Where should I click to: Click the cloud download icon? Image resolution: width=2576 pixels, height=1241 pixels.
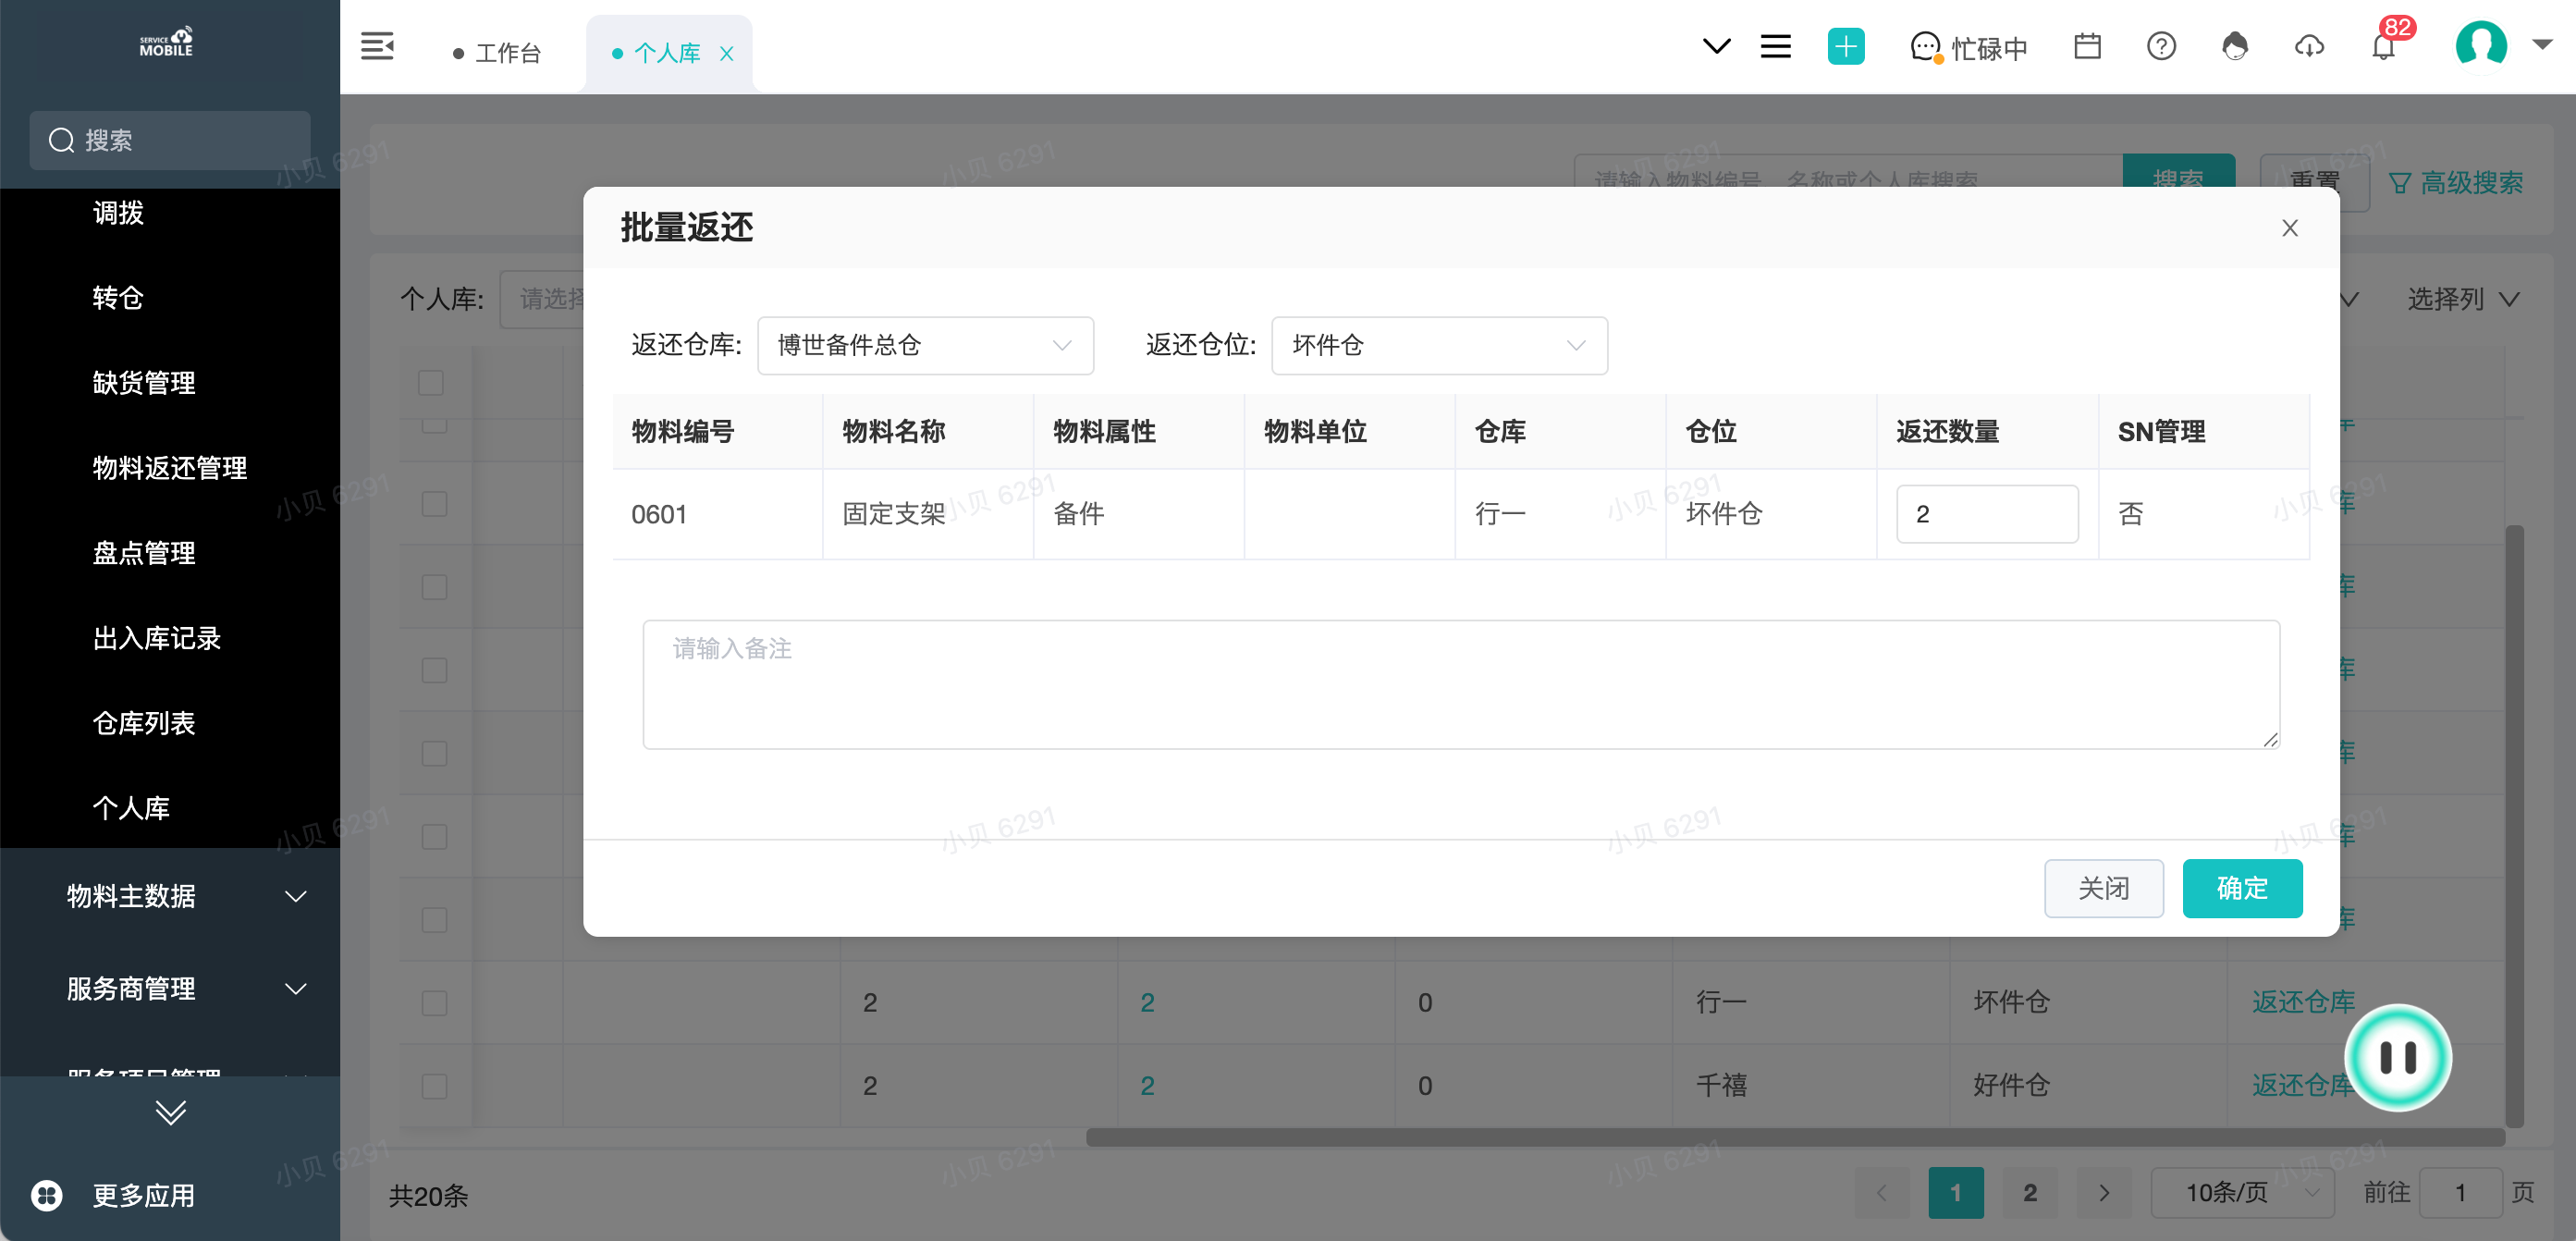2309,47
